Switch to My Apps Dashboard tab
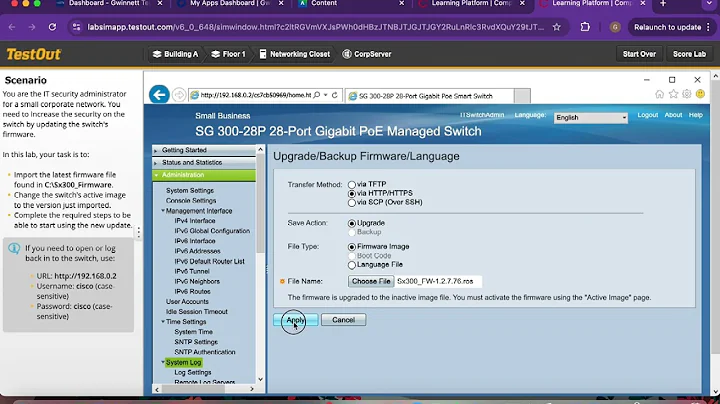The width and height of the screenshot is (720, 404). pos(230,3)
